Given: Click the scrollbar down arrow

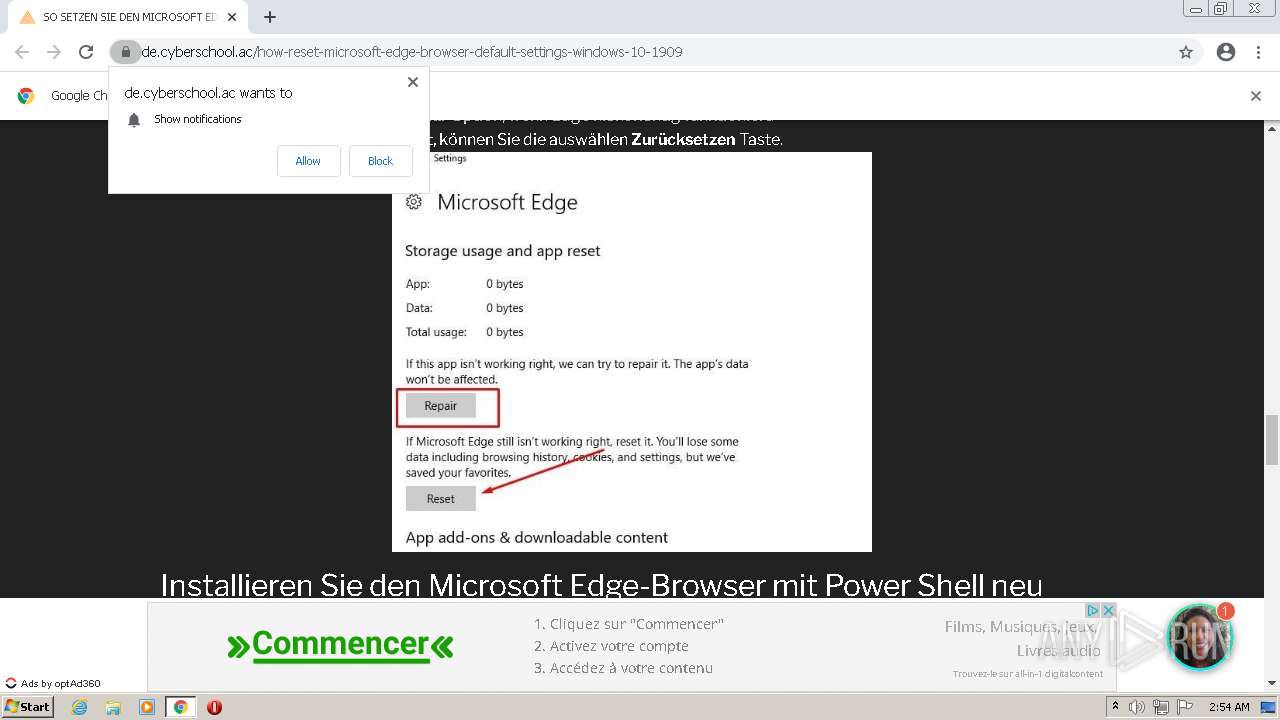Looking at the screenshot, I should (x=1272, y=684).
